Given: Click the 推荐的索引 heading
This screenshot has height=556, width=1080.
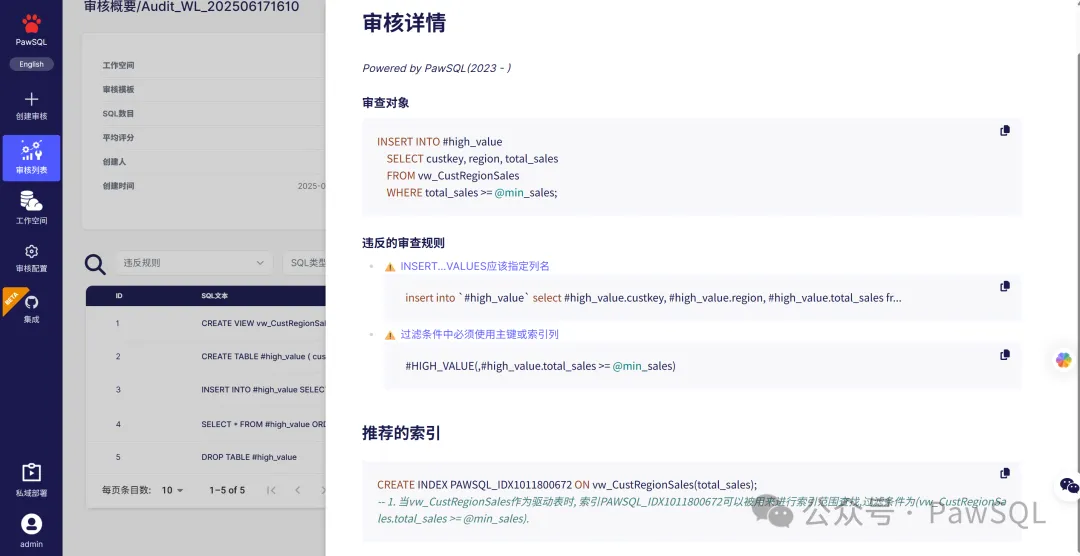Looking at the screenshot, I should click(x=402, y=433).
